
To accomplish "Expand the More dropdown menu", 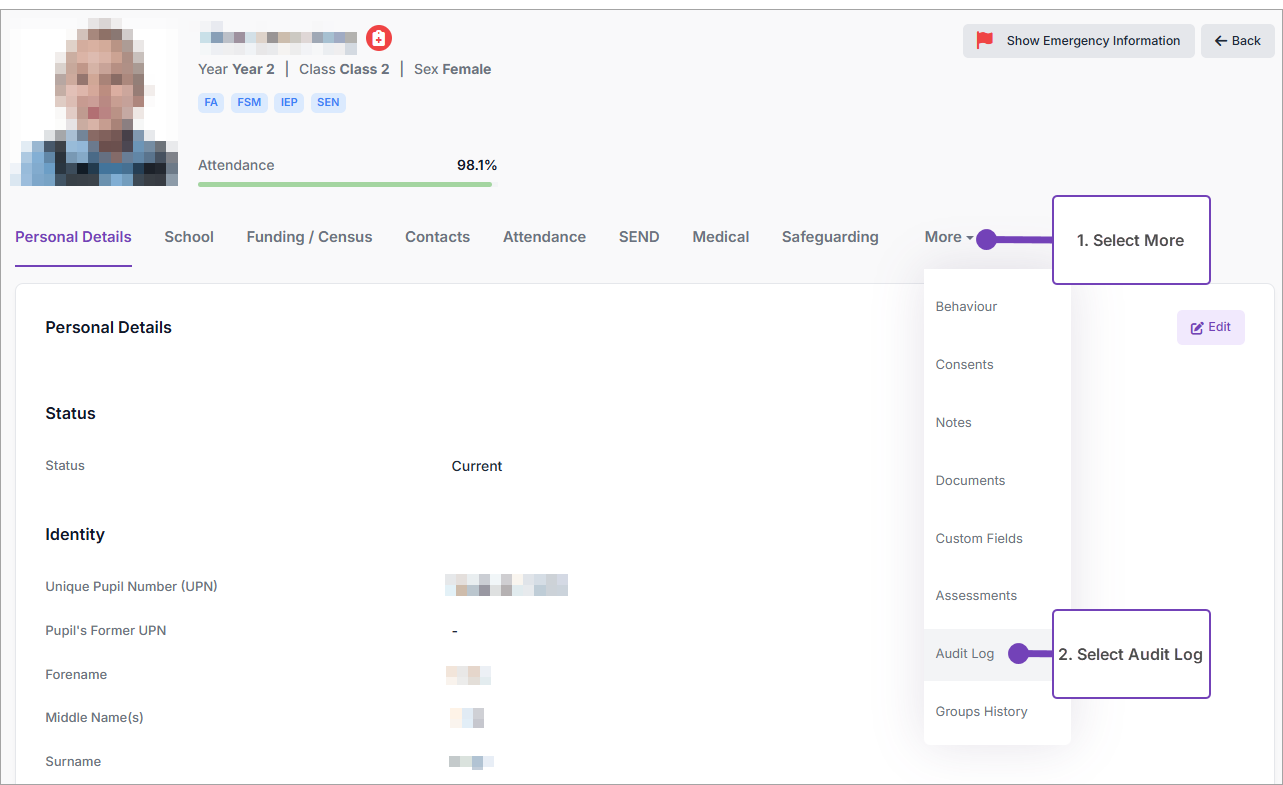I will (x=948, y=237).
